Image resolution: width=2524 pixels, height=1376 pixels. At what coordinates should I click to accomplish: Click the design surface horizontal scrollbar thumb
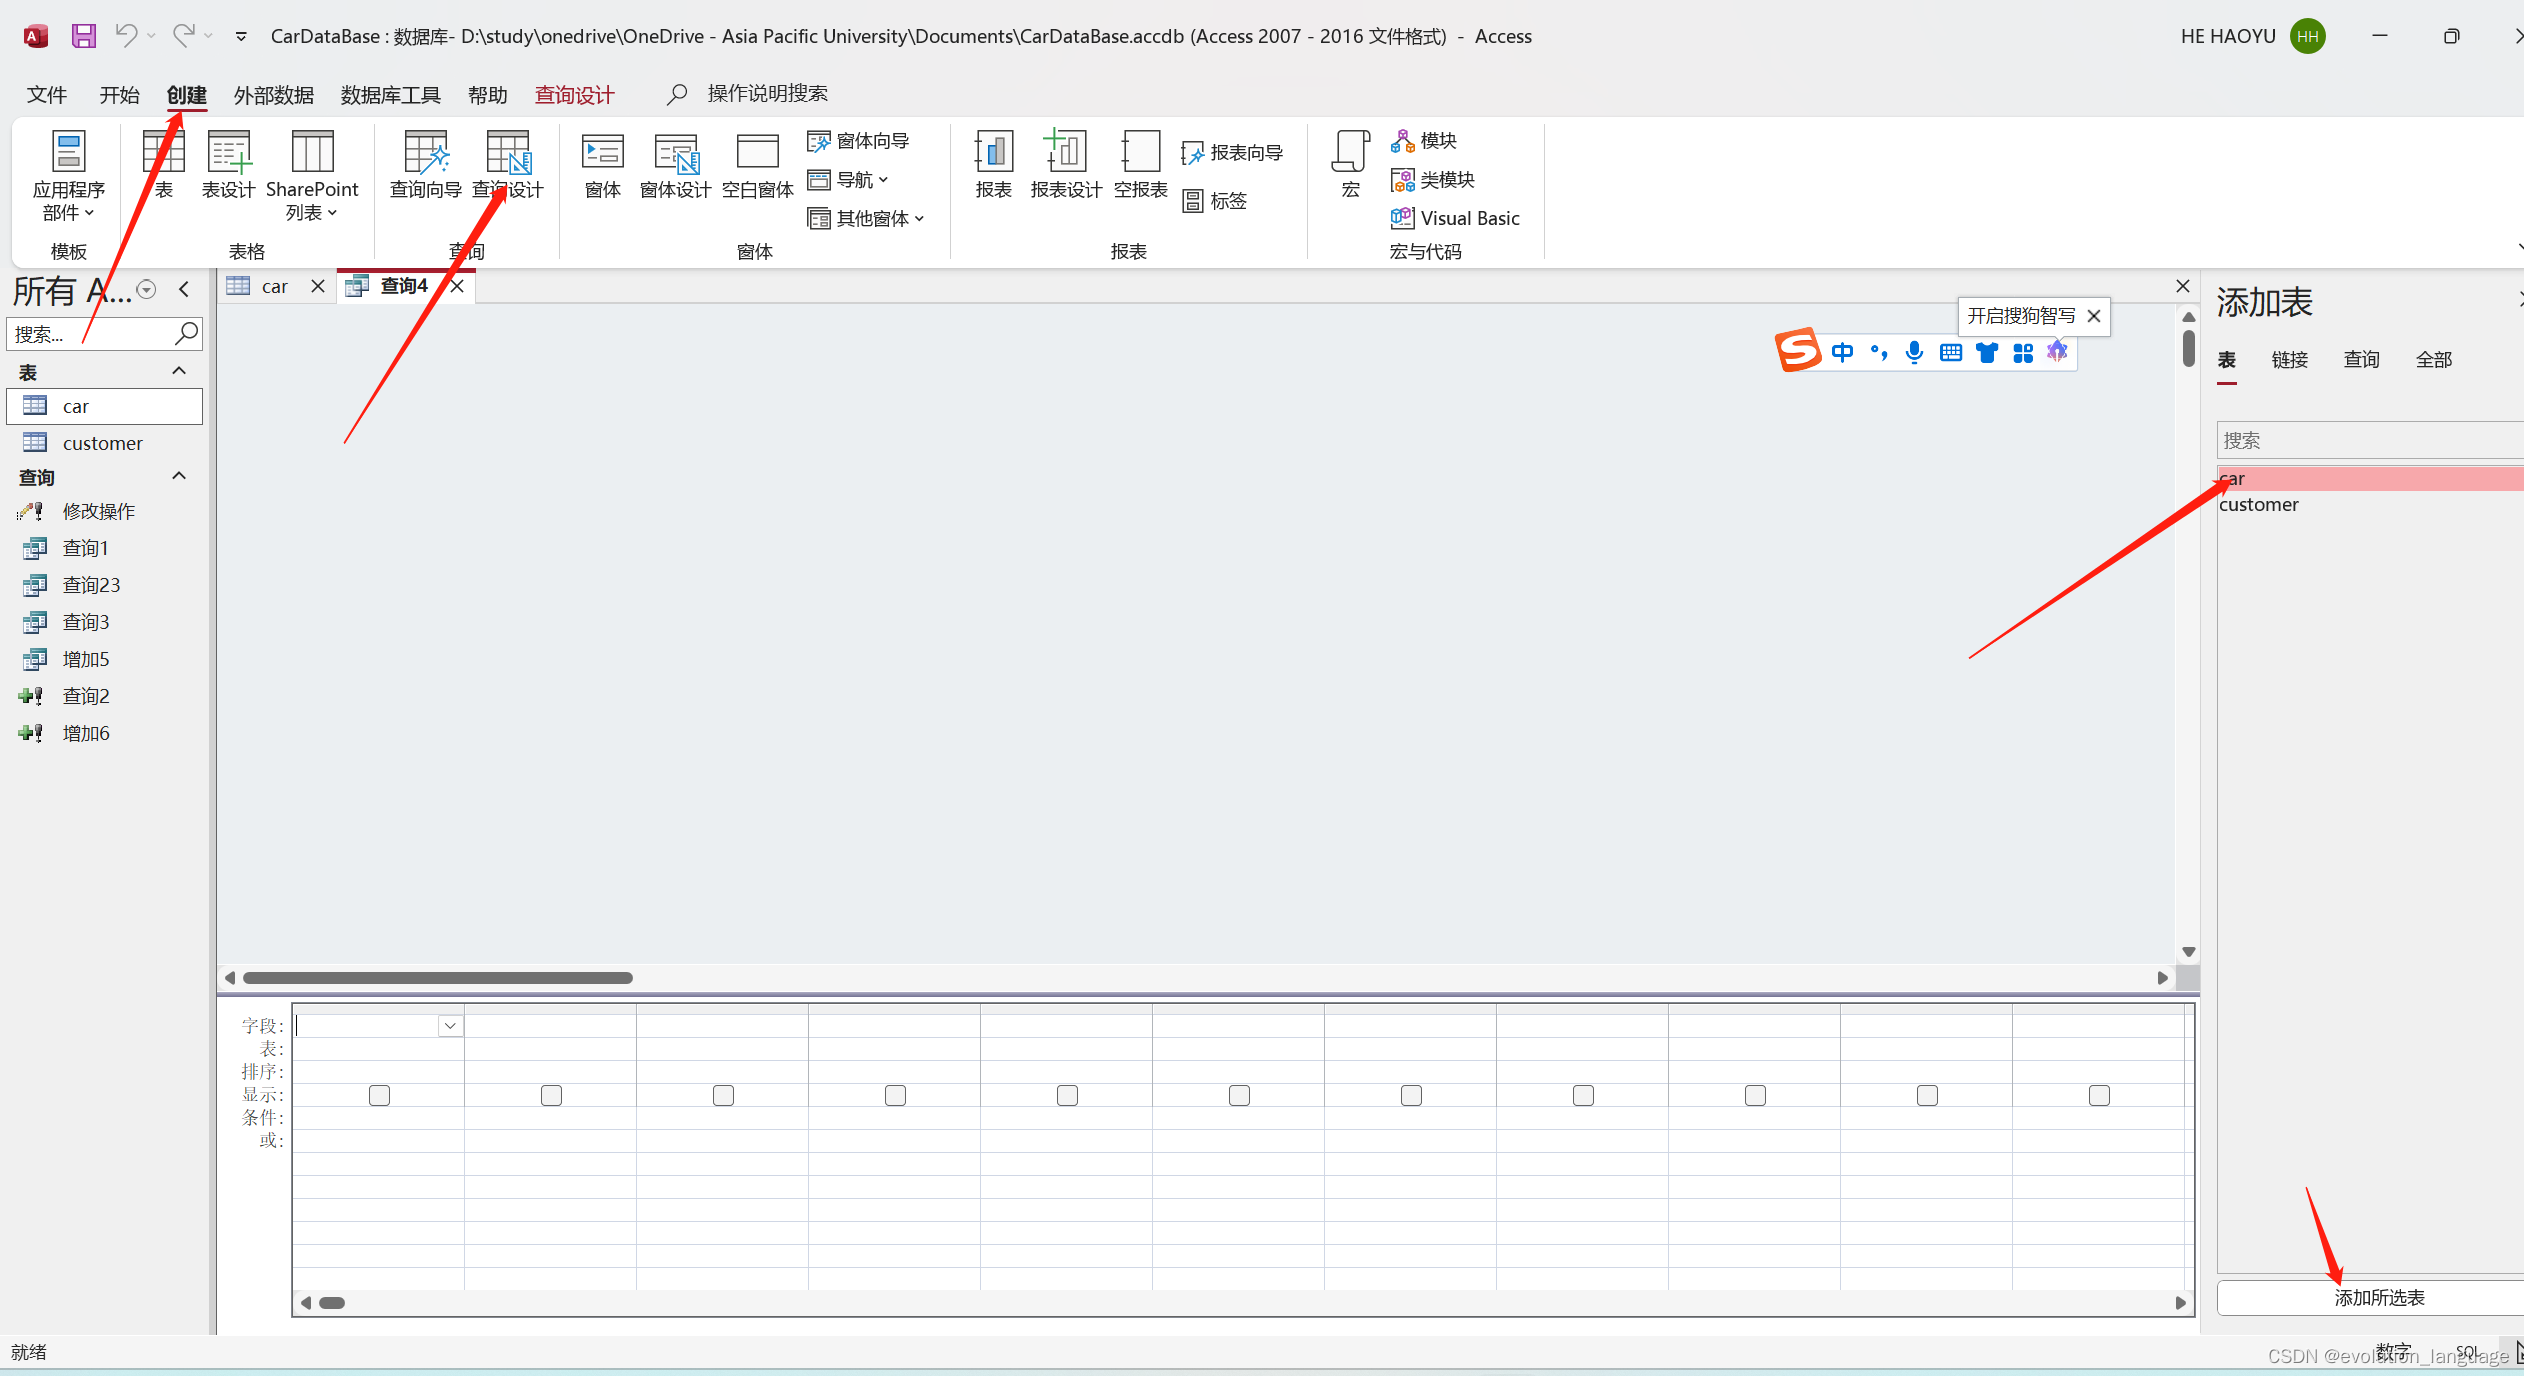click(437, 978)
